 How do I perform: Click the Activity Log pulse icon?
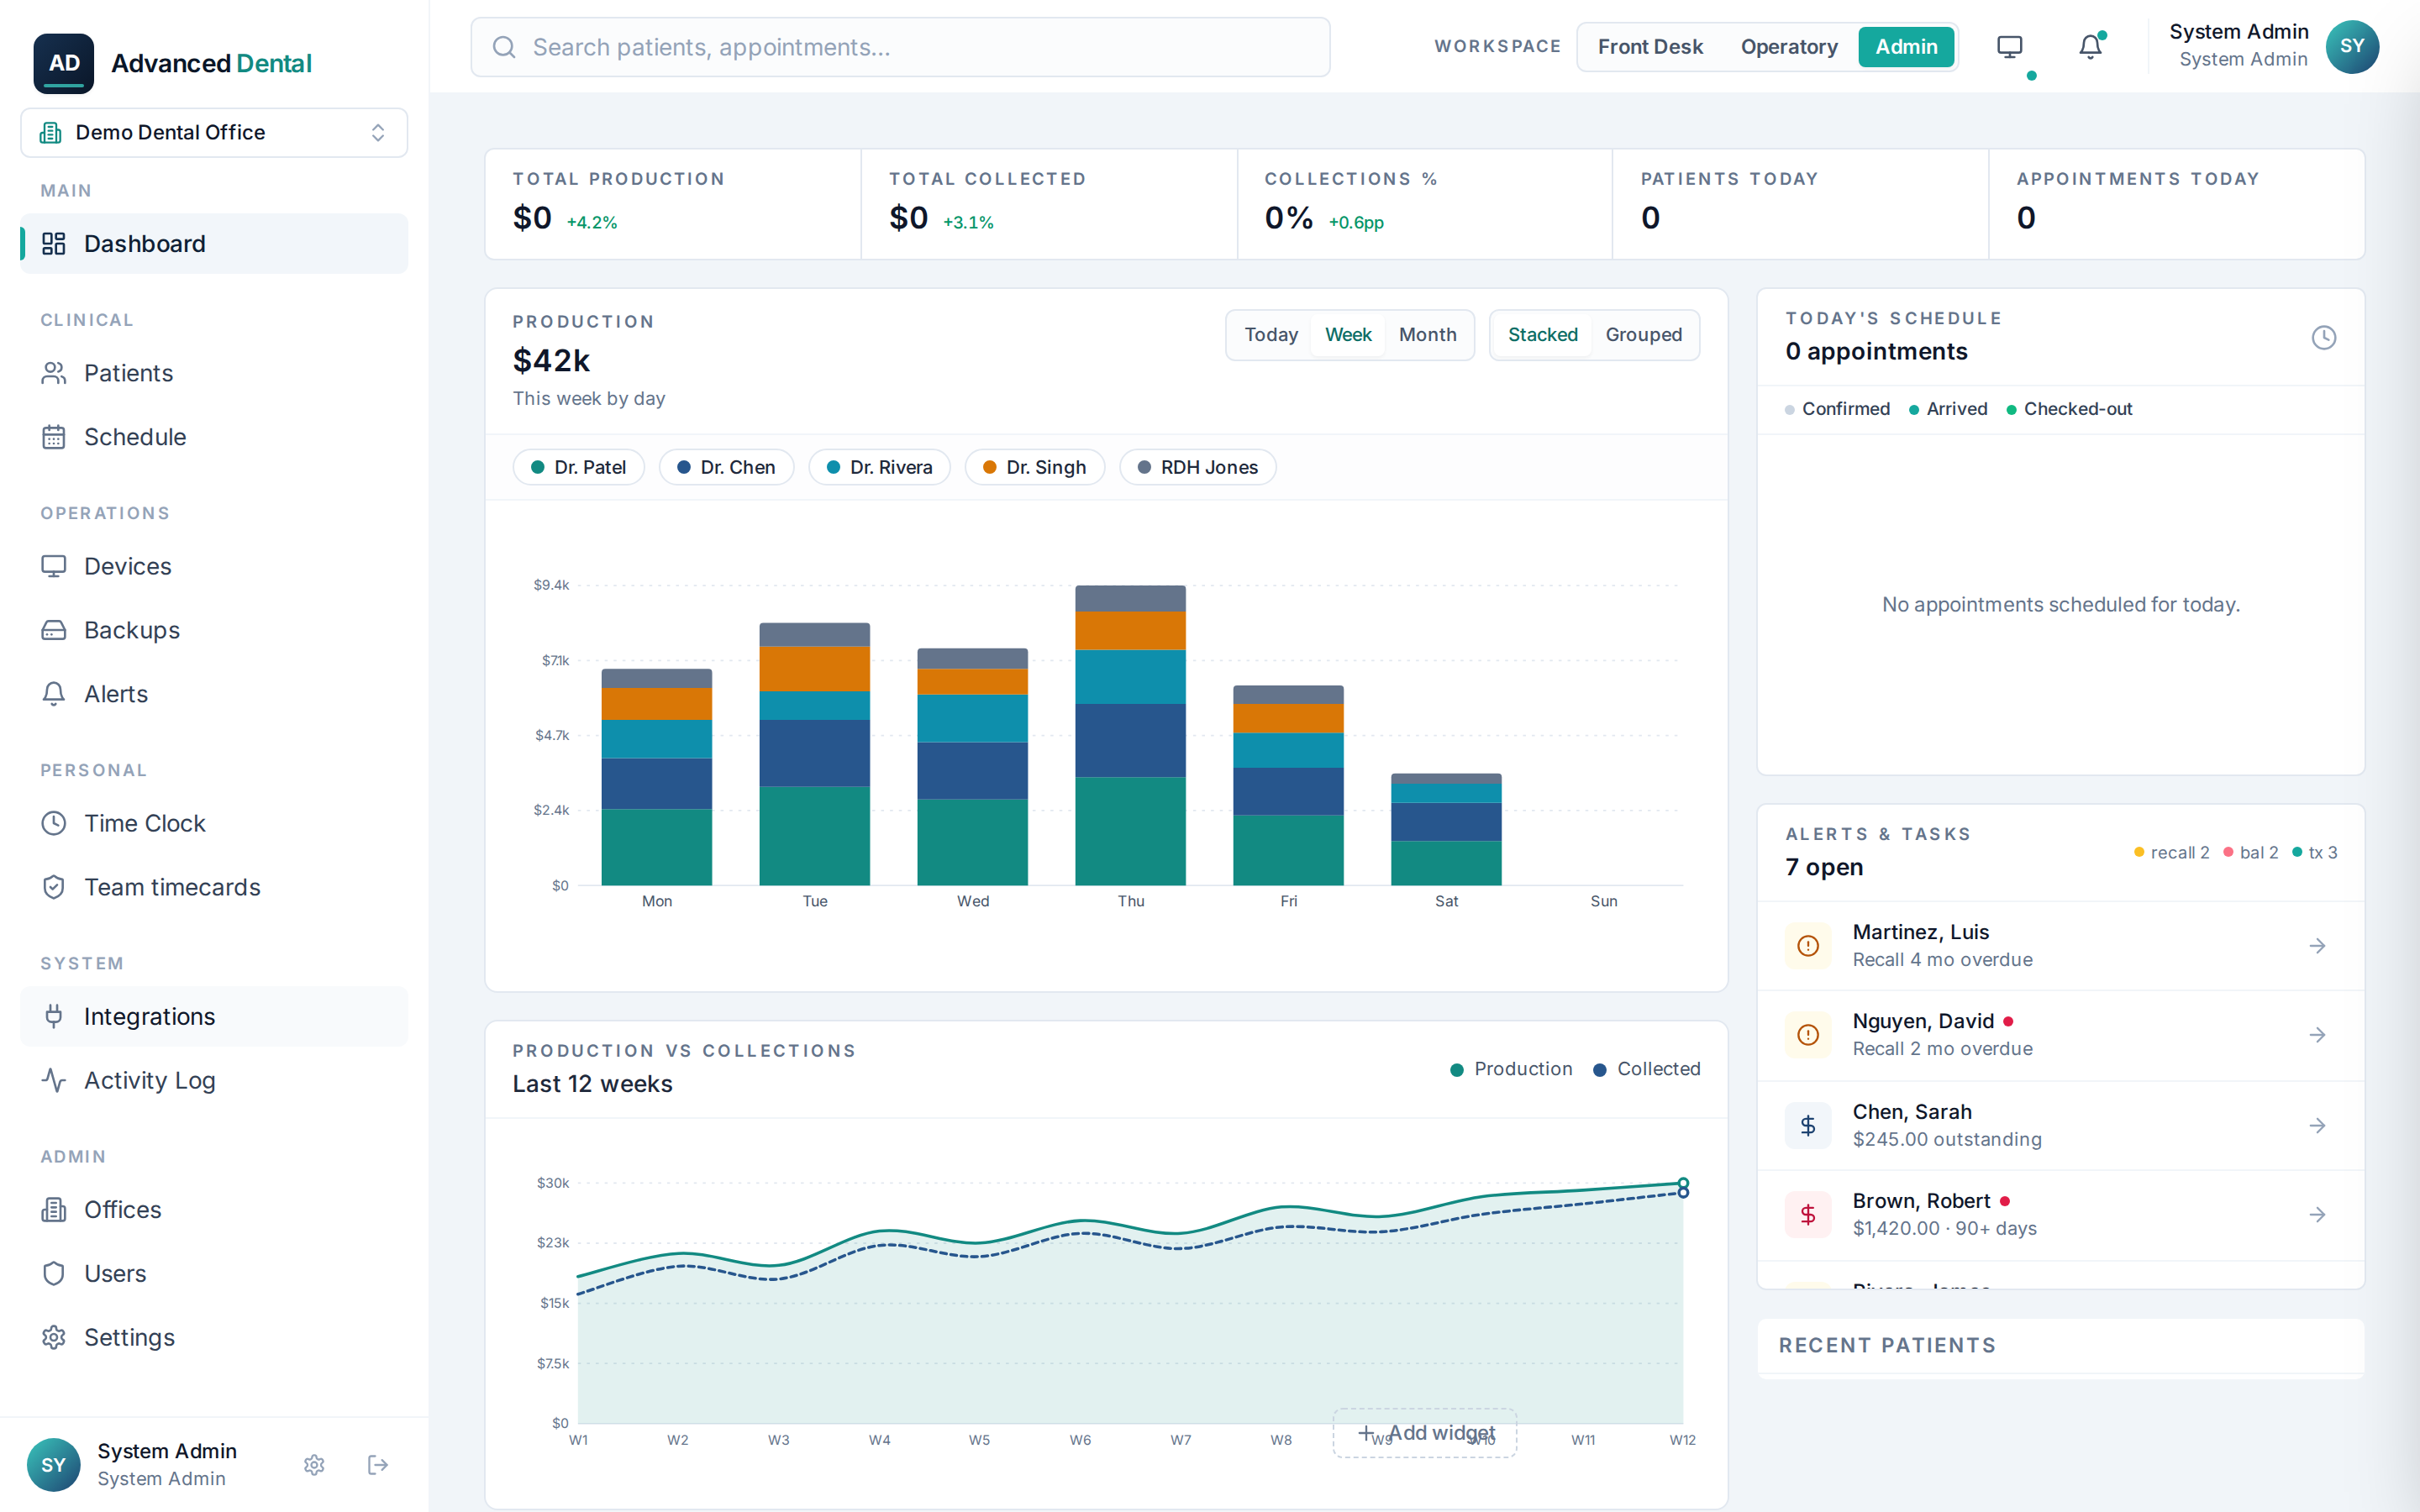[x=54, y=1080]
